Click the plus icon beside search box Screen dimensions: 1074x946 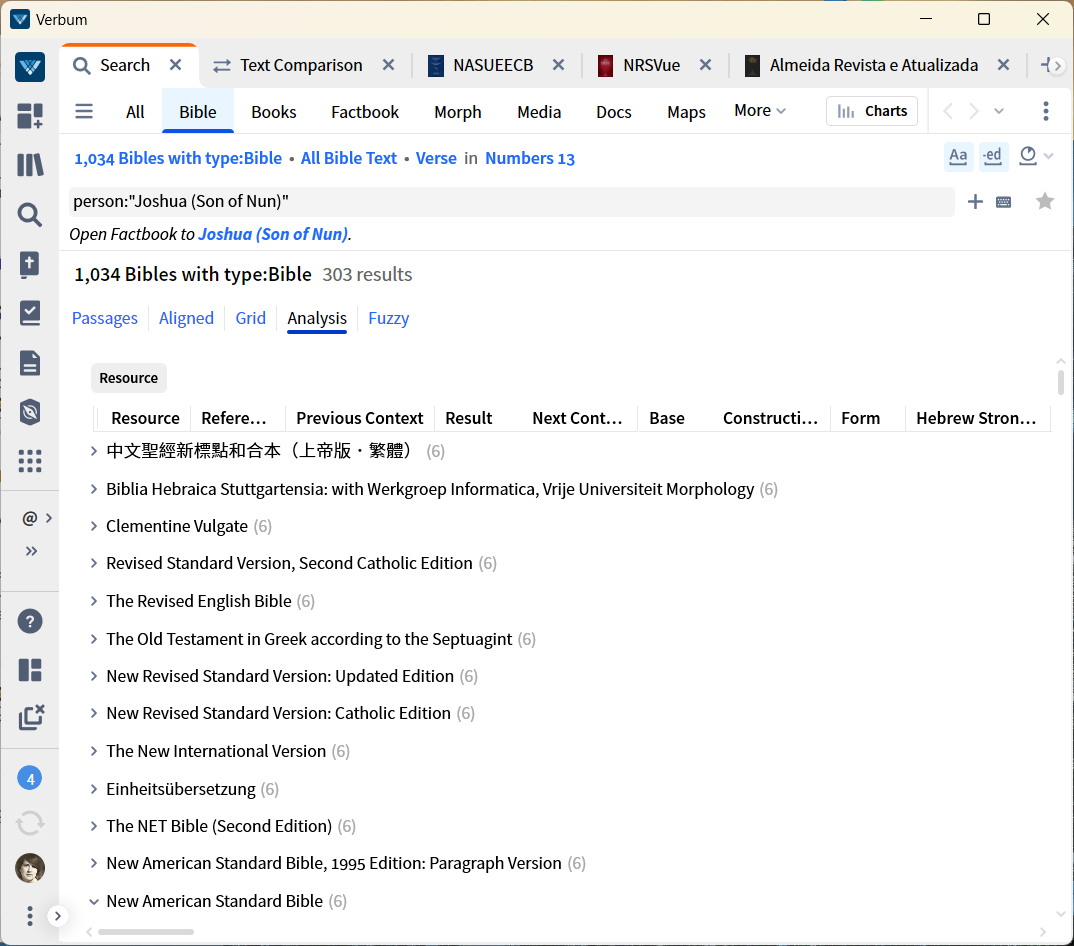click(975, 201)
